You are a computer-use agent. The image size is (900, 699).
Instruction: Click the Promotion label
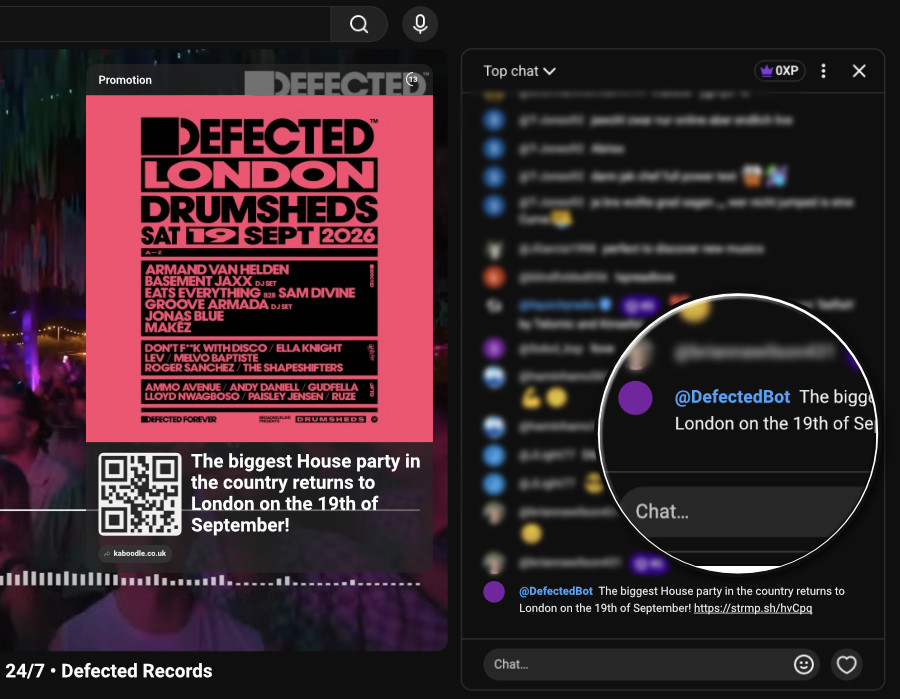[x=125, y=80]
